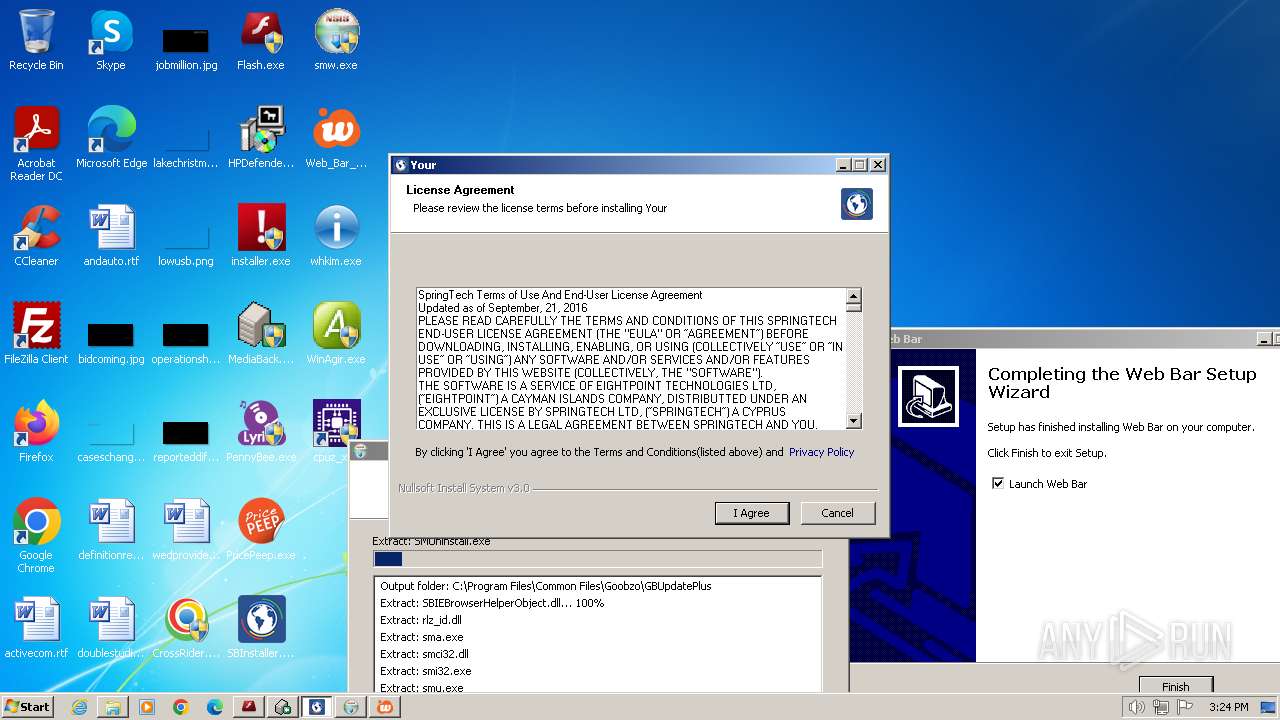Select the definitionre document icon
This screenshot has width=1280, height=720.
[x=111, y=530]
